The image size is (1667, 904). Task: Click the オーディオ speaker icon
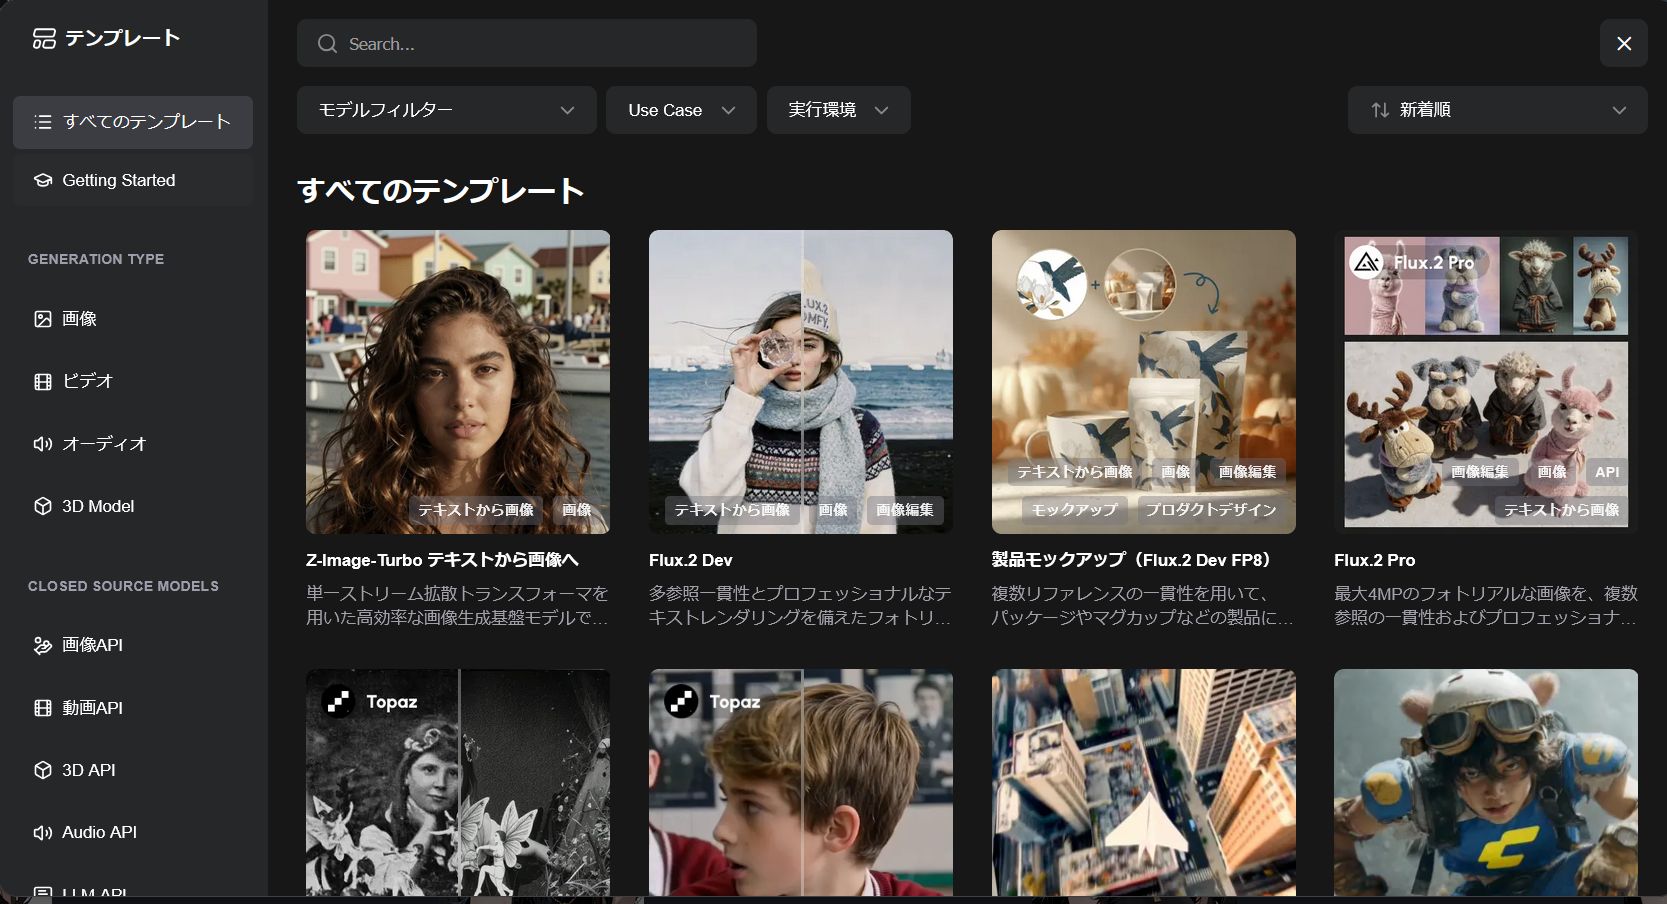(43, 444)
